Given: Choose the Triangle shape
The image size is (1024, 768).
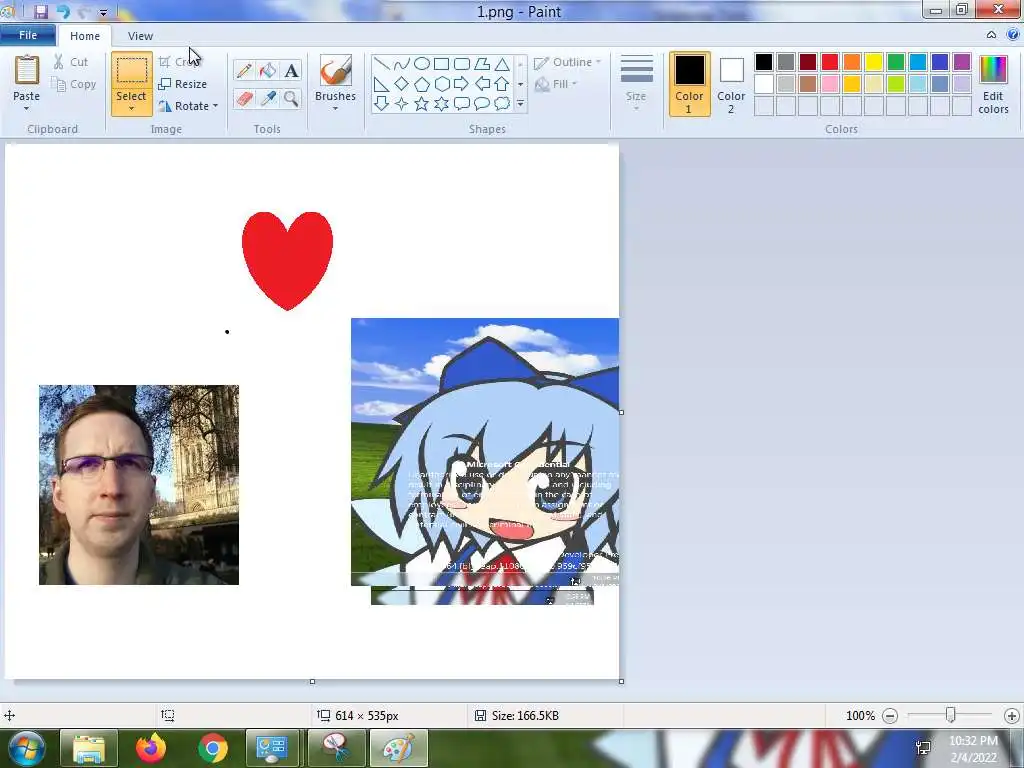Looking at the screenshot, I should pos(502,64).
